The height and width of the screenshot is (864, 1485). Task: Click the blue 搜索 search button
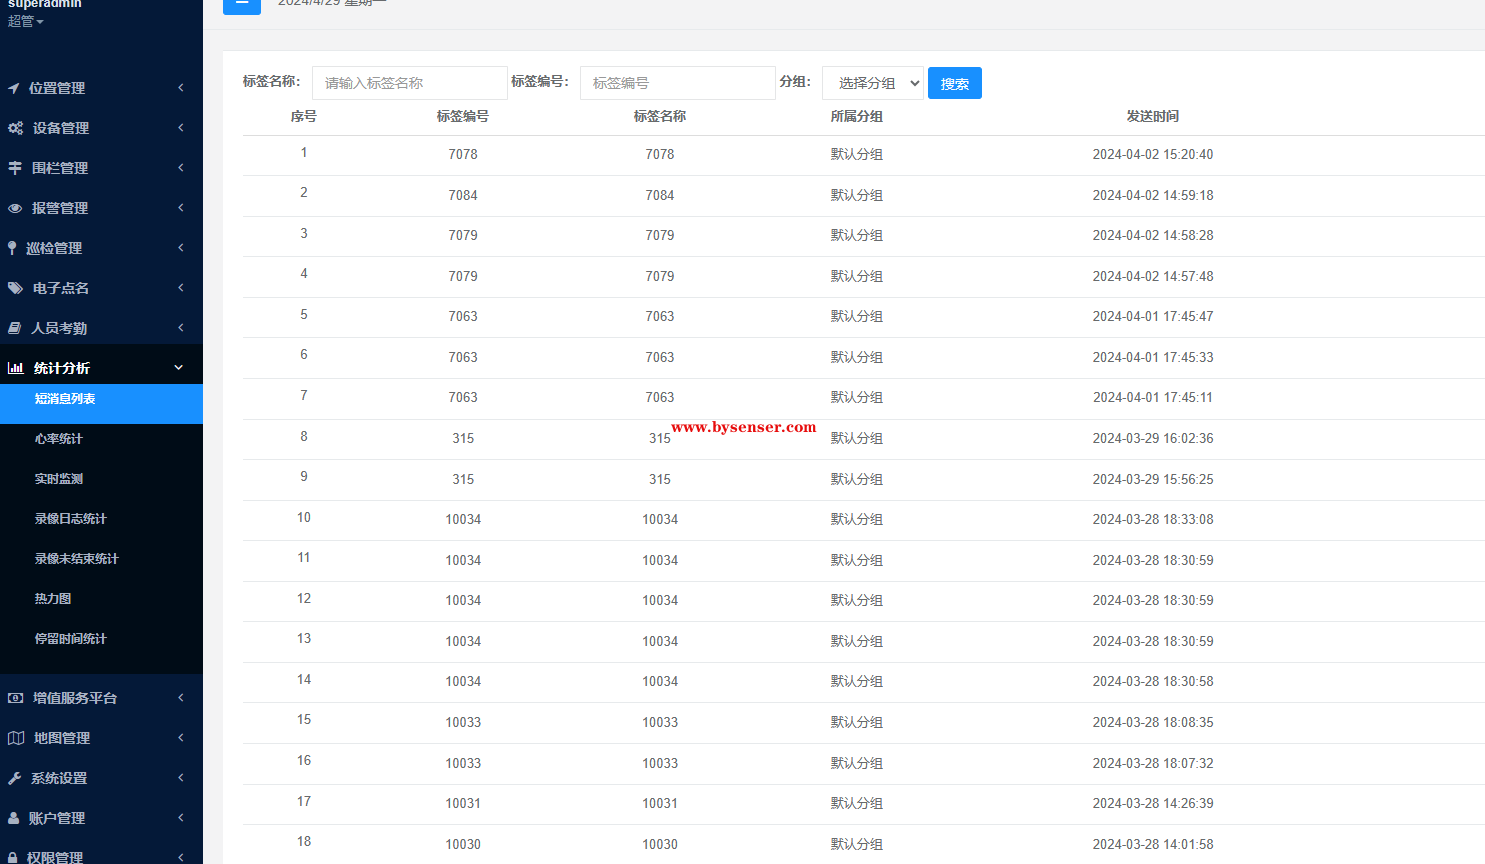coord(955,83)
